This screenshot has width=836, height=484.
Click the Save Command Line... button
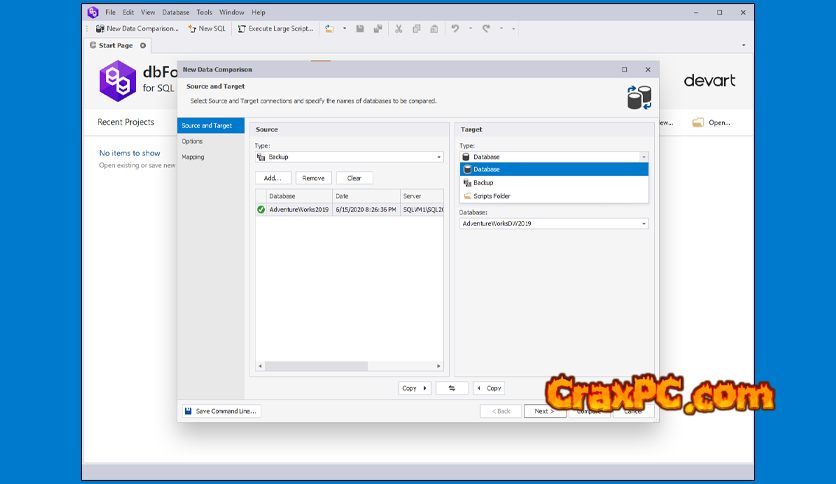pos(220,411)
